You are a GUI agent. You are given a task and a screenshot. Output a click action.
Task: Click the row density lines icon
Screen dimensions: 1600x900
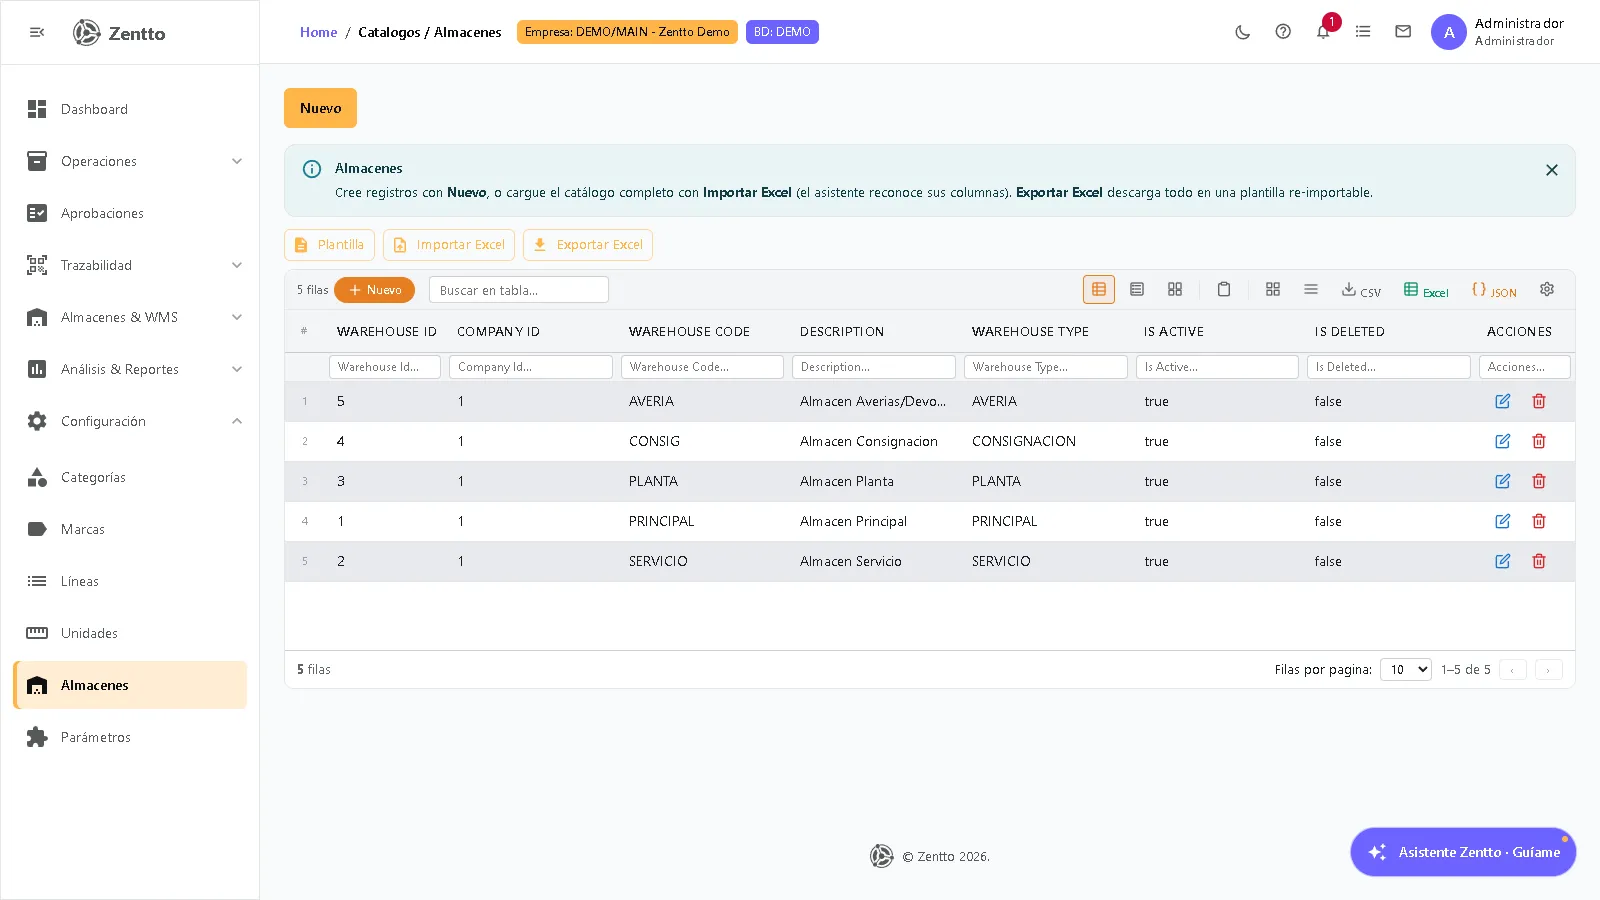[x=1311, y=289]
